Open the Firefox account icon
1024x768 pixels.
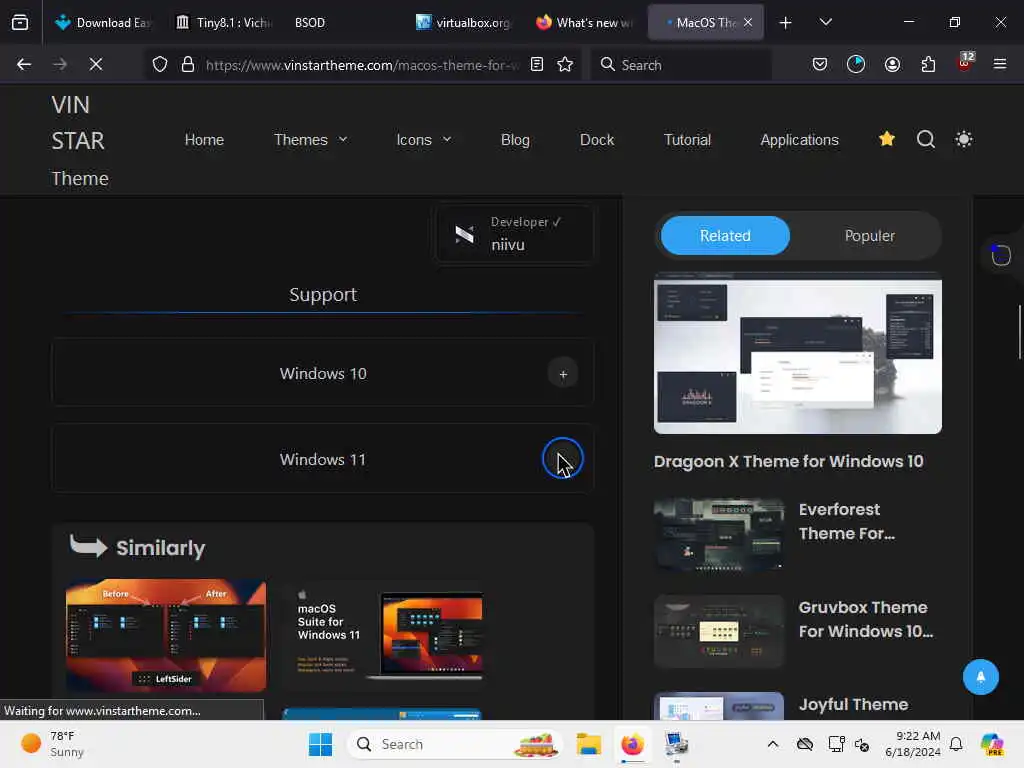click(892, 64)
